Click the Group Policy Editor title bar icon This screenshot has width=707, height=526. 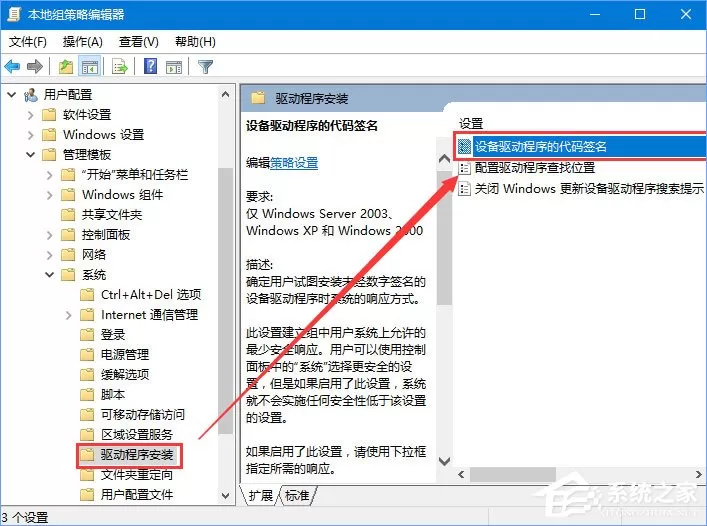(14, 14)
